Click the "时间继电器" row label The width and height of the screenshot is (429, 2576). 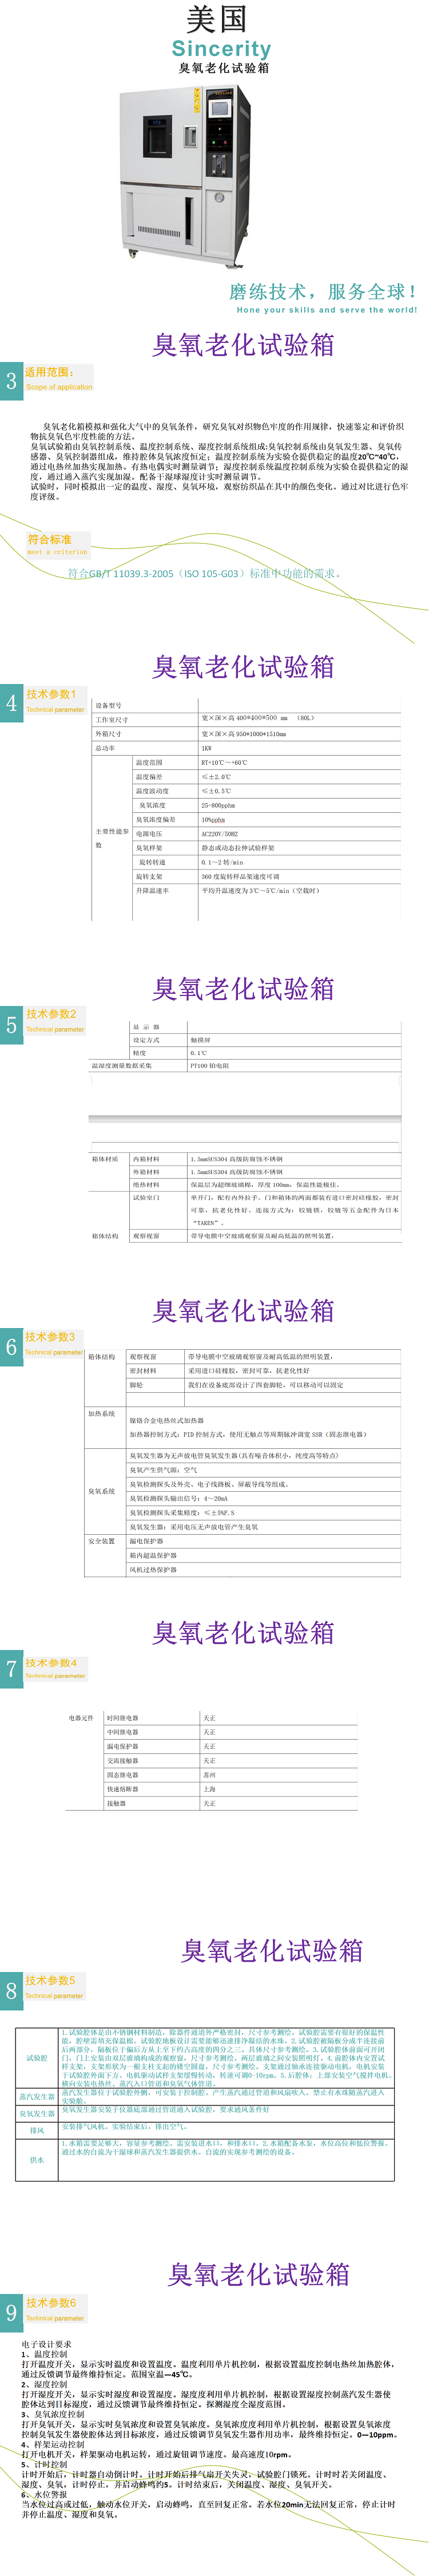coord(123,1718)
